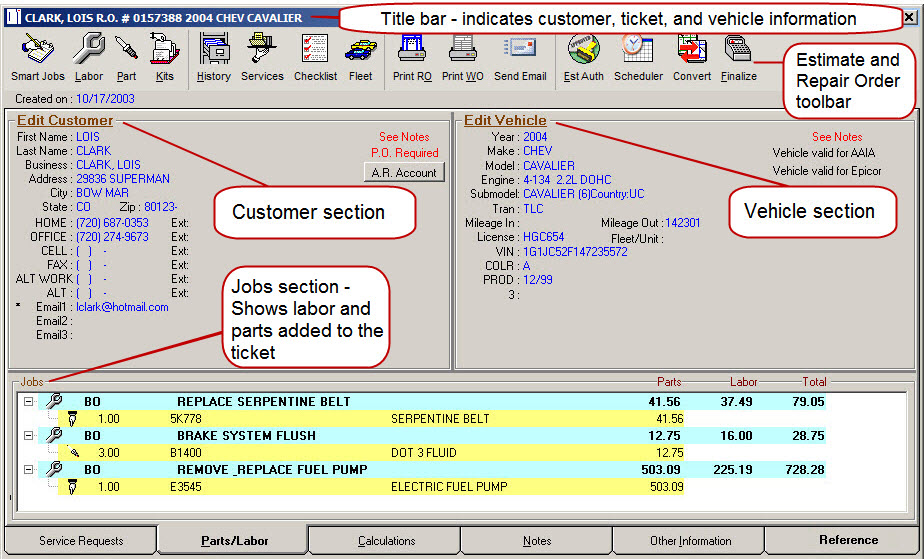Collapse the Replace Serpentine Belt job

(28, 402)
